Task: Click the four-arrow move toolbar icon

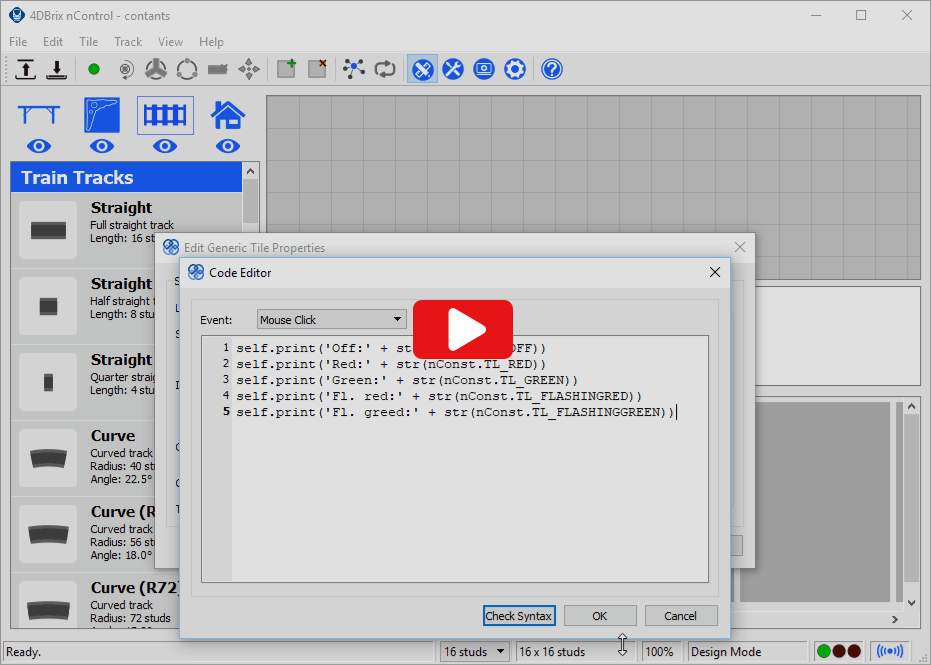Action: point(249,69)
